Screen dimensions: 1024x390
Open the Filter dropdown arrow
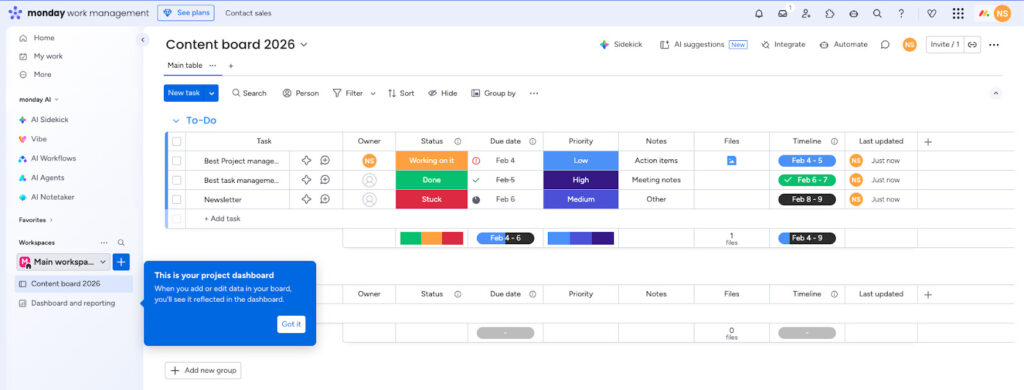(x=373, y=93)
